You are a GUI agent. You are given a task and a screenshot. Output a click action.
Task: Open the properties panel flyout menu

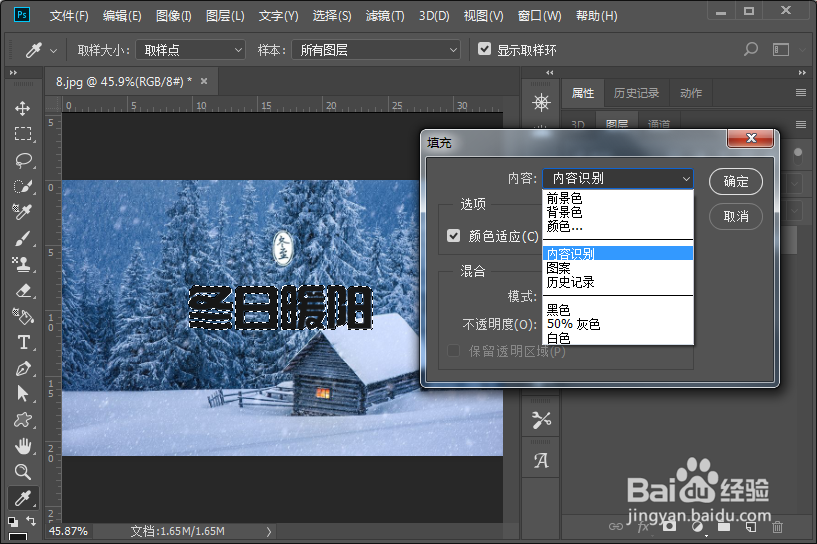coord(801,93)
